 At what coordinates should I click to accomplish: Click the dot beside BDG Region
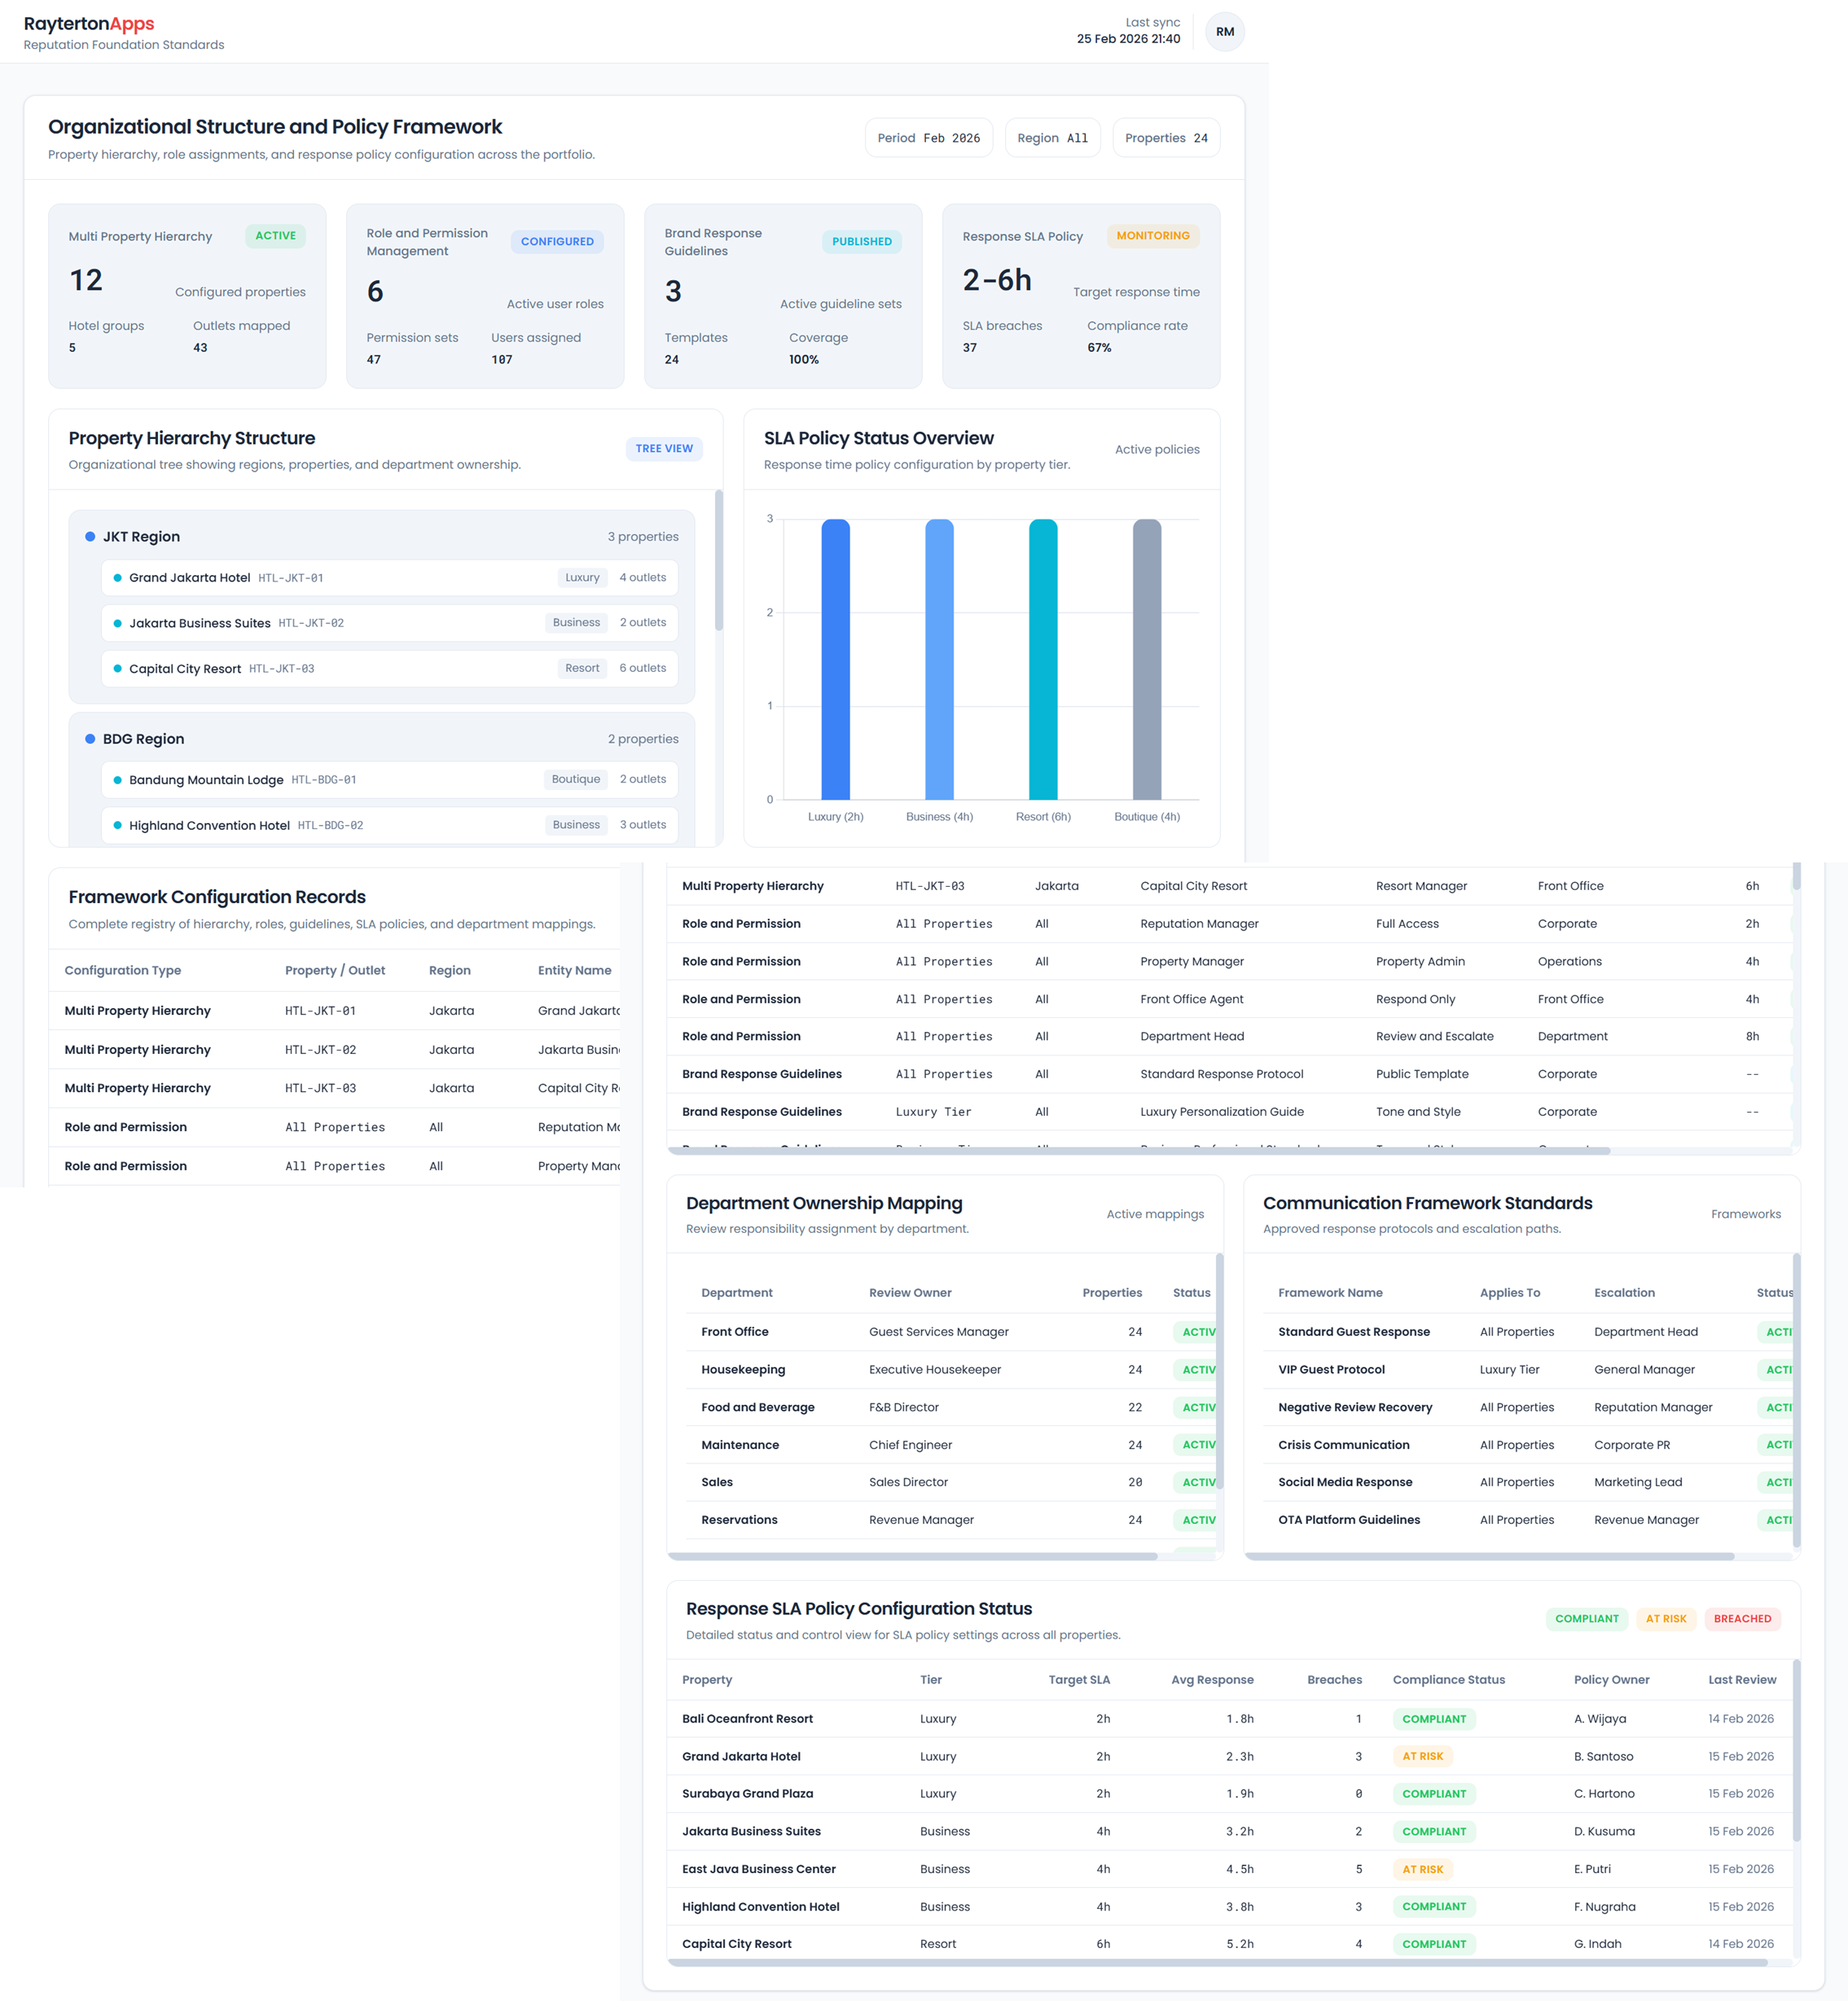(89, 739)
